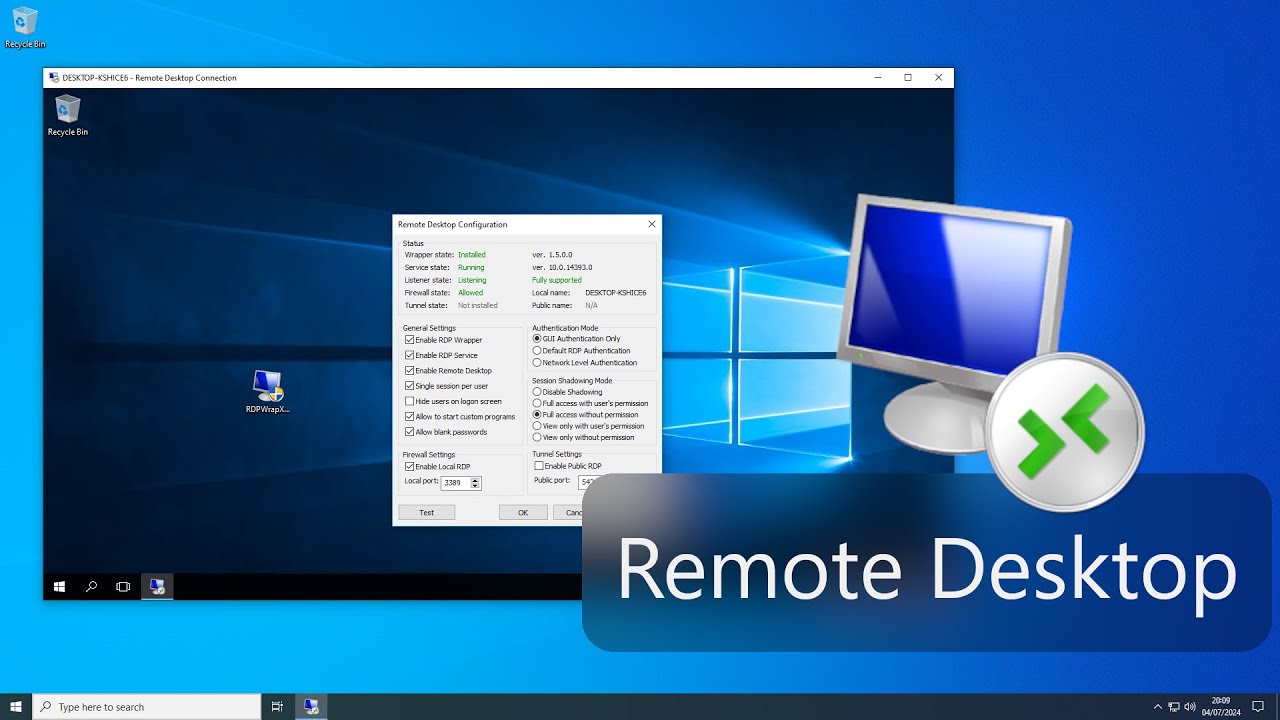Click the Type here to search box
This screenshot has width=1280, height=720.
pyautogui.click(x=147, y=707)
